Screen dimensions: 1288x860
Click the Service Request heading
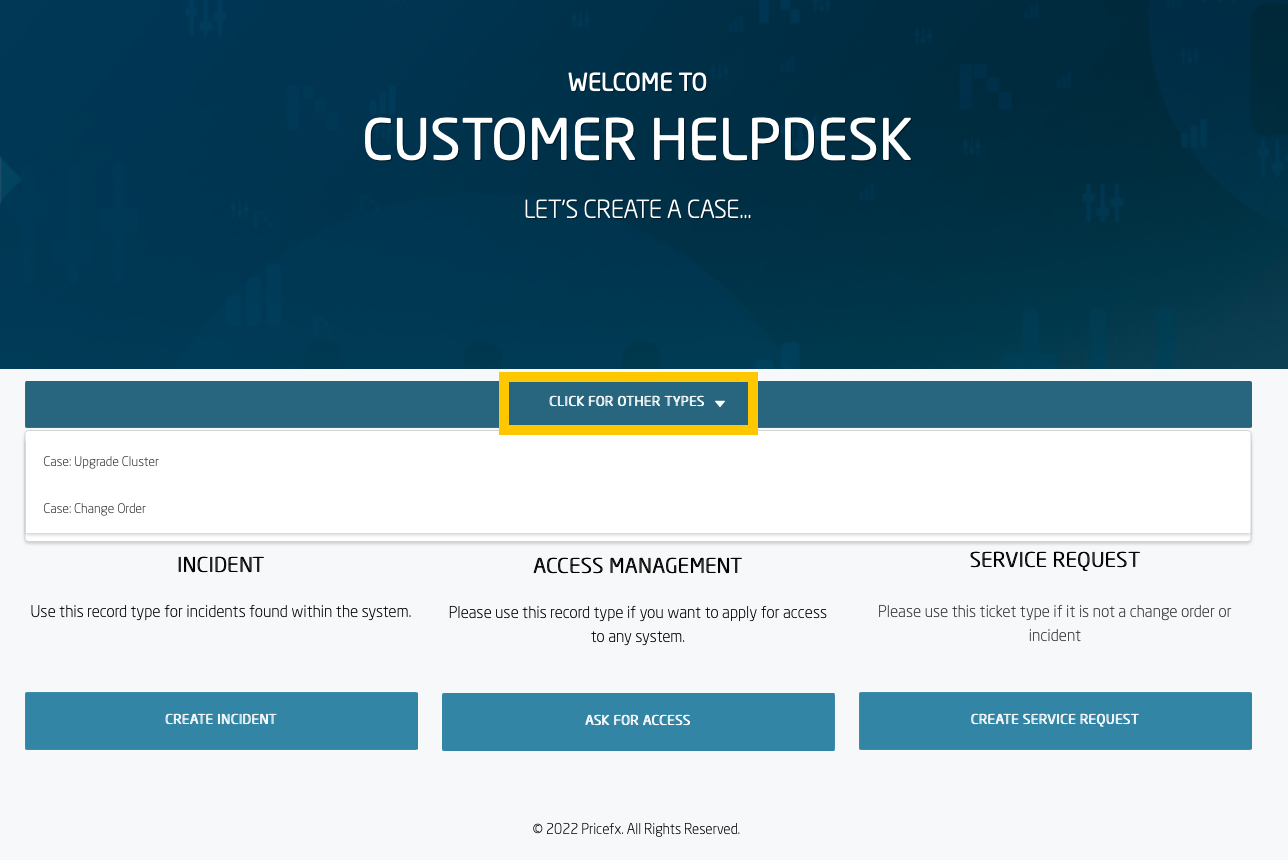[x=1054, y=560]
